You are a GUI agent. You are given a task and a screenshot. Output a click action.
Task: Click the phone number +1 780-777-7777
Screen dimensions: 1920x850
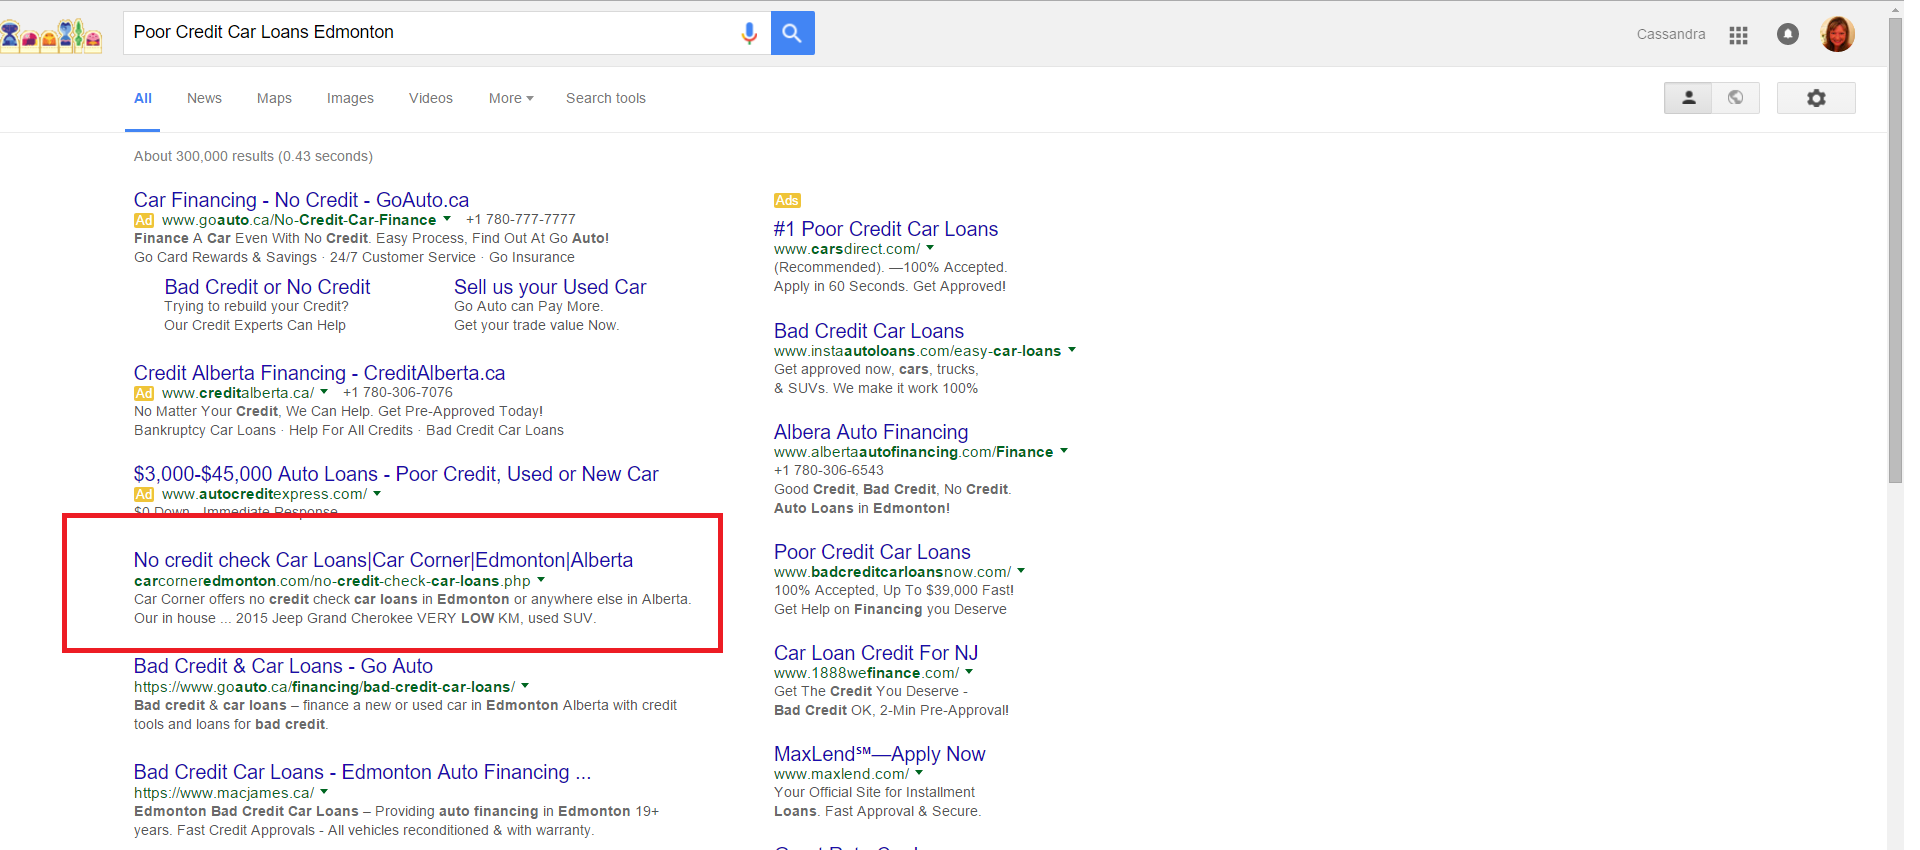[521, 219]
